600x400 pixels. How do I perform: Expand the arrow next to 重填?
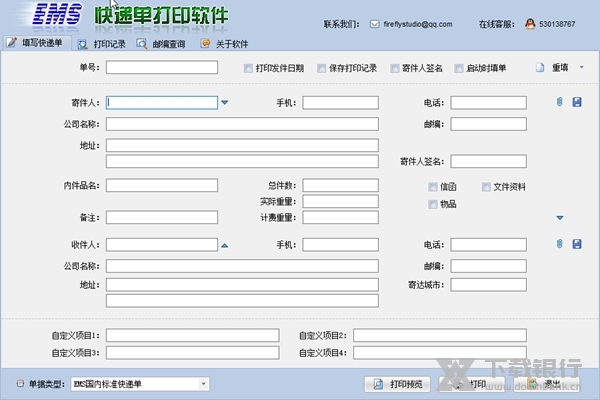582,67
